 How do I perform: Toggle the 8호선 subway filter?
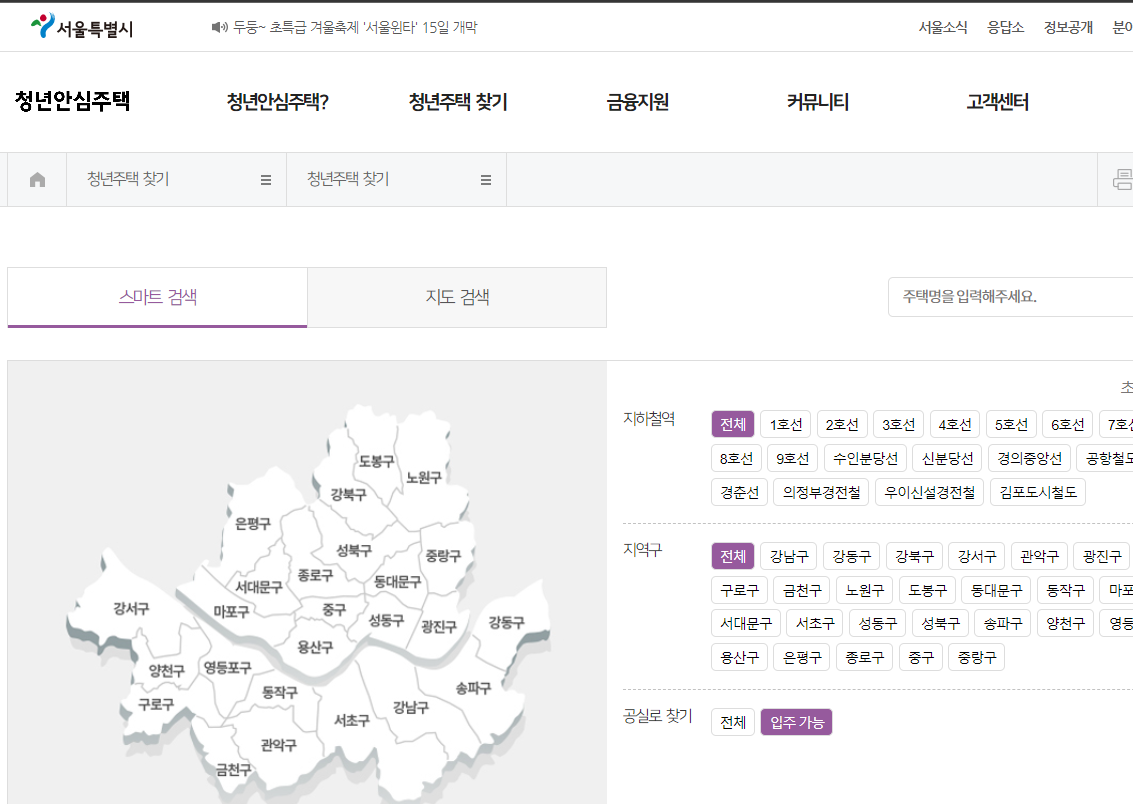click(x=736, y=458)
